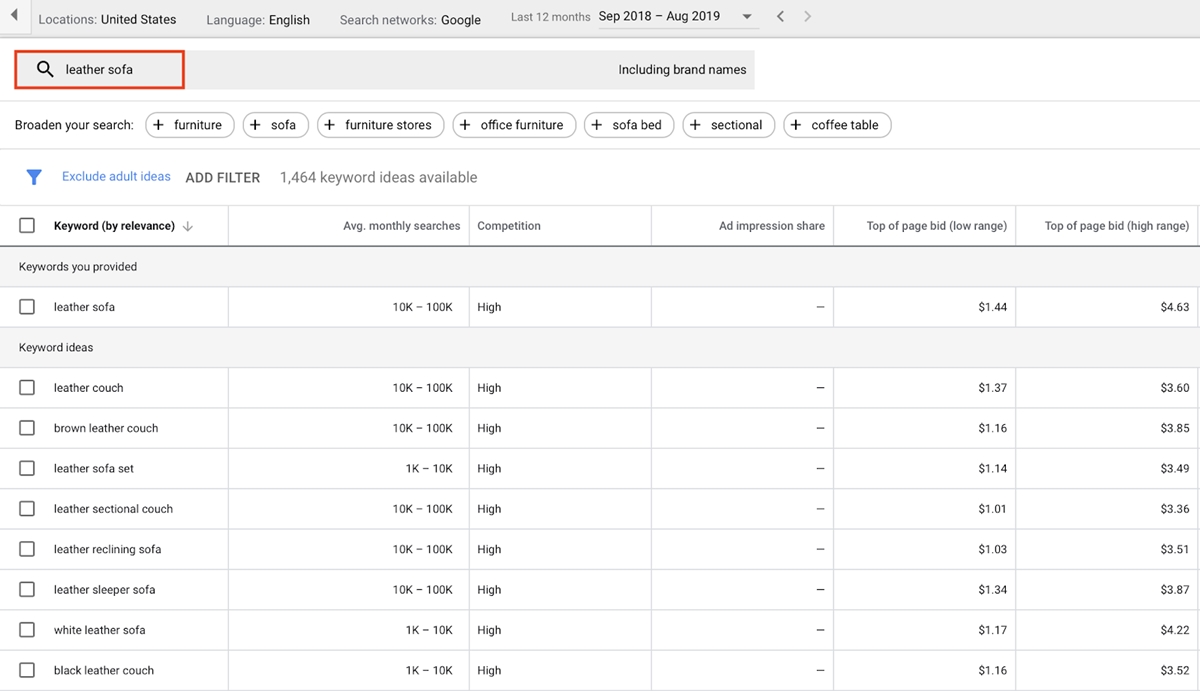Add furniture to broaden search
The height and width of the screenshot is (691, 1200).
point(190,125)
